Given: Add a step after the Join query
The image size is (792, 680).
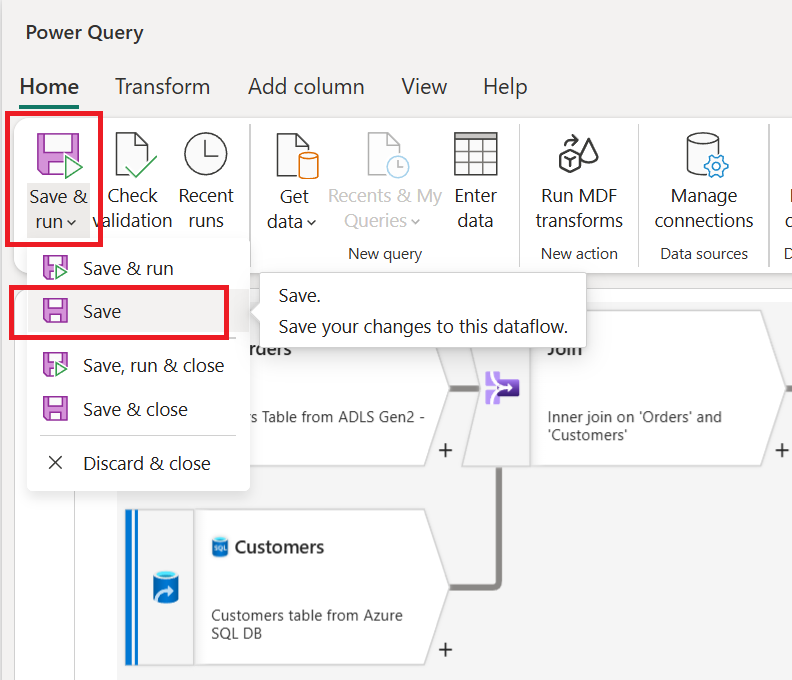Looking at the screenshot, I should coord(782,450).
